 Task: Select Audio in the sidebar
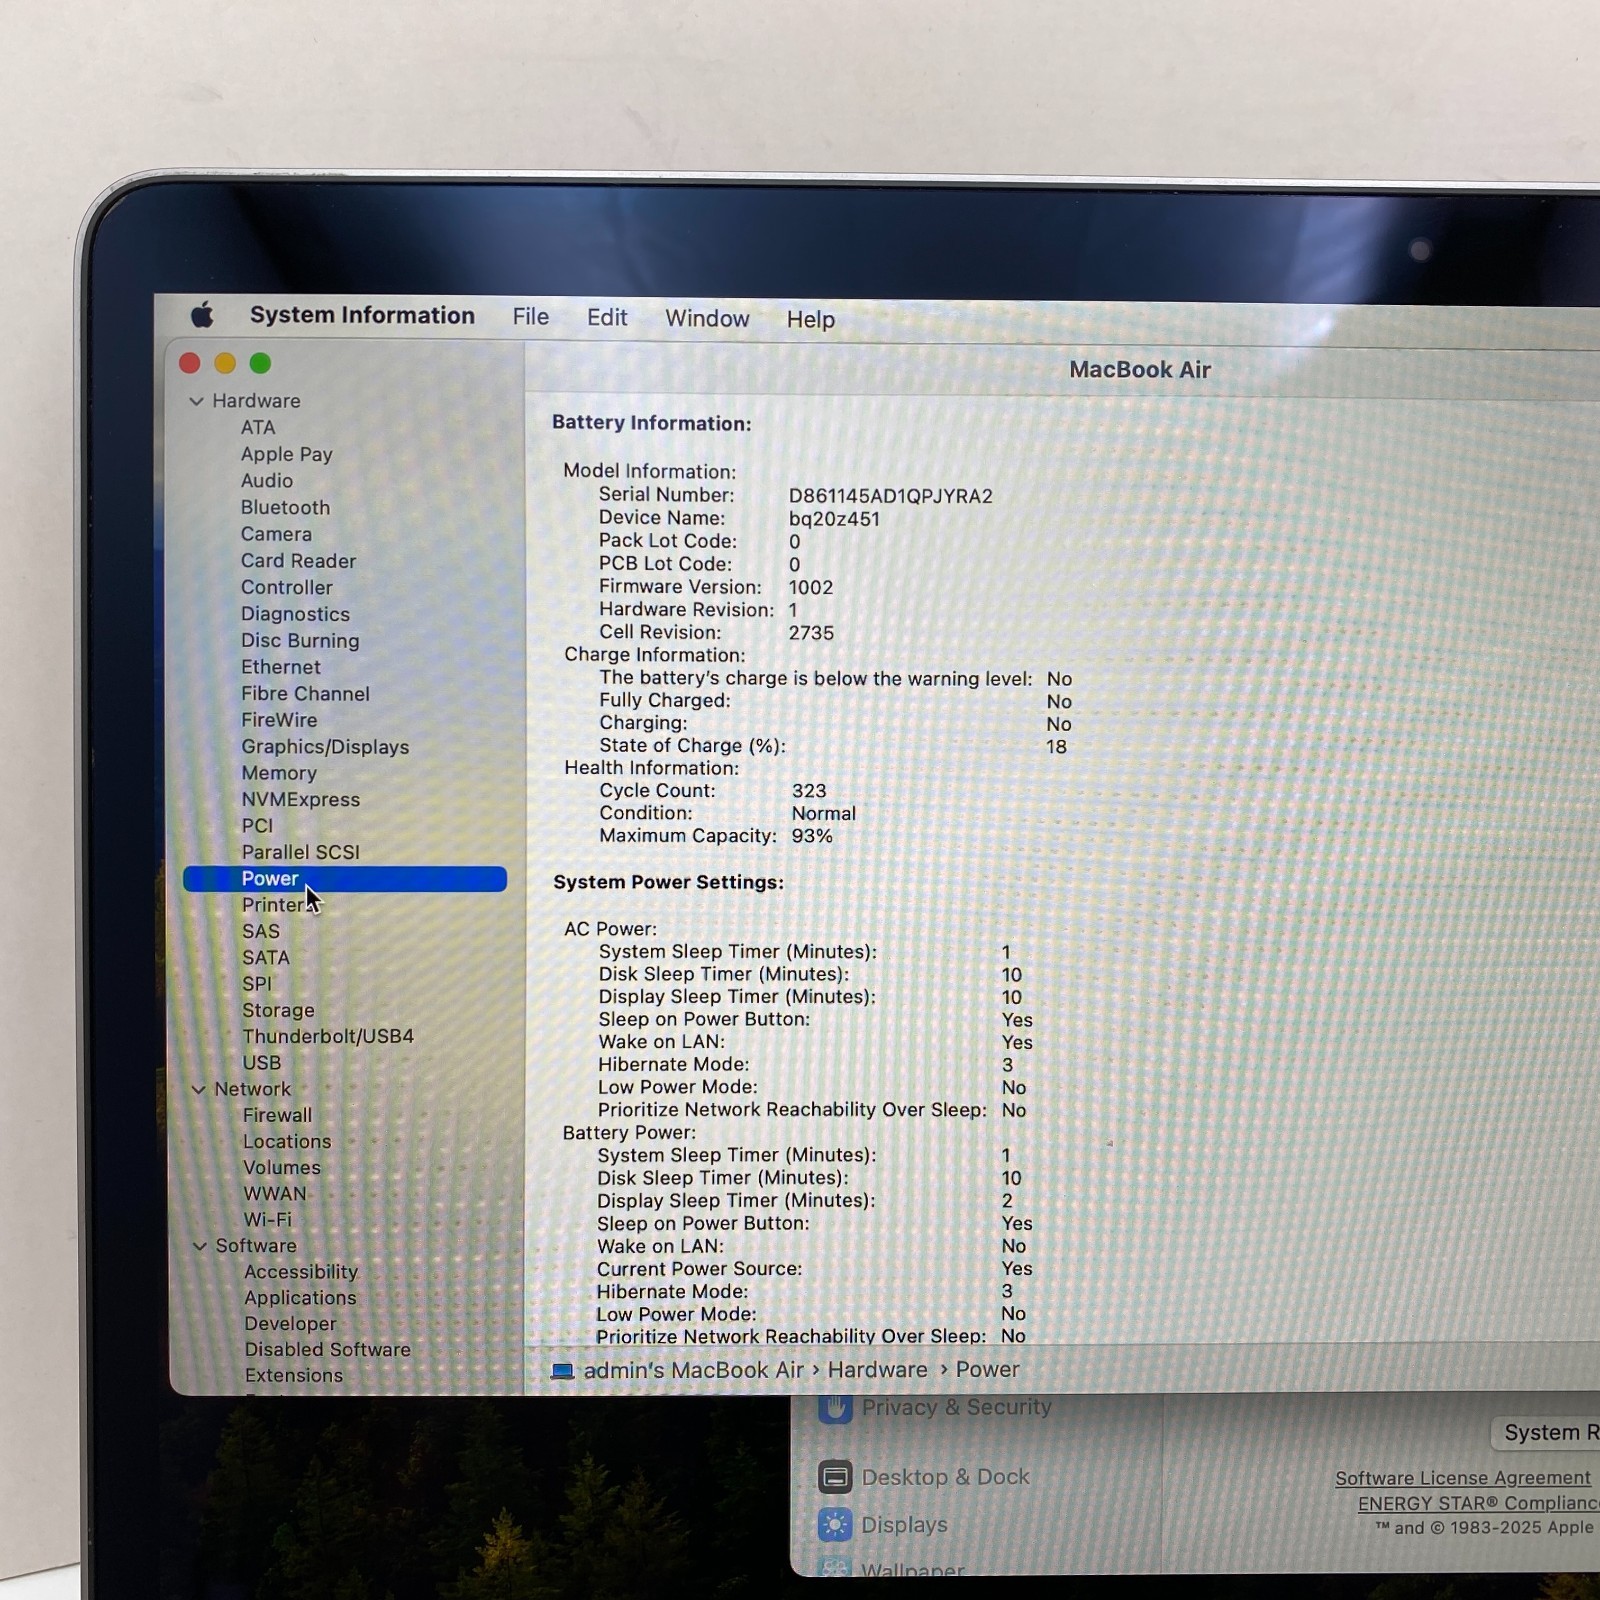pos(267,481)
